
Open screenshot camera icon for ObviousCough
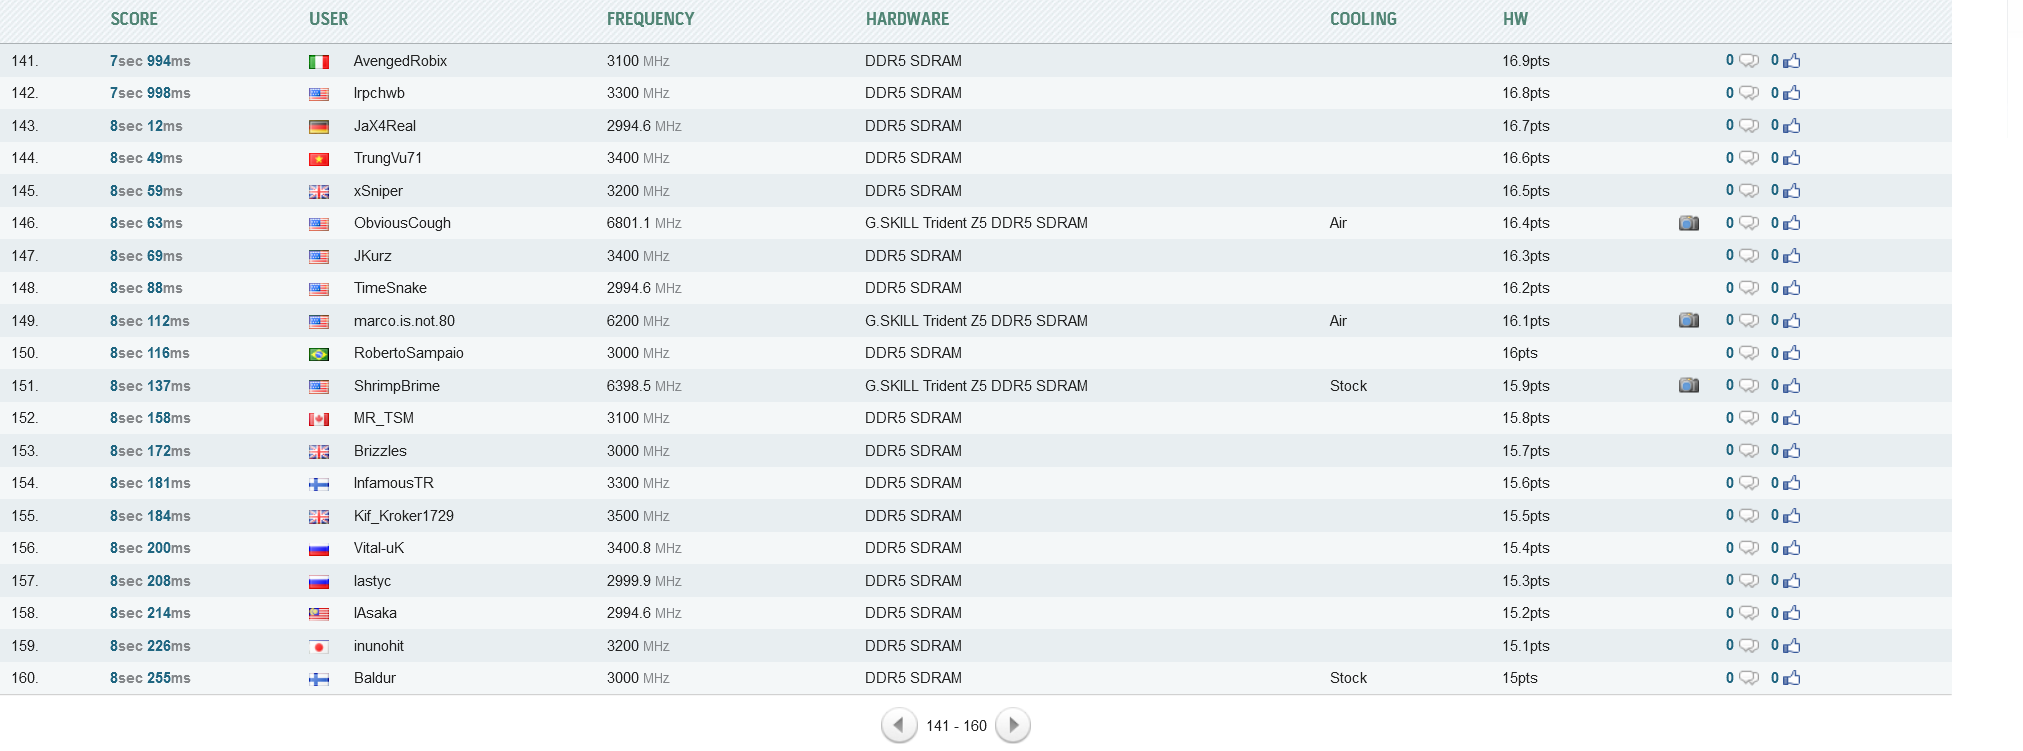coord(1688,223)
